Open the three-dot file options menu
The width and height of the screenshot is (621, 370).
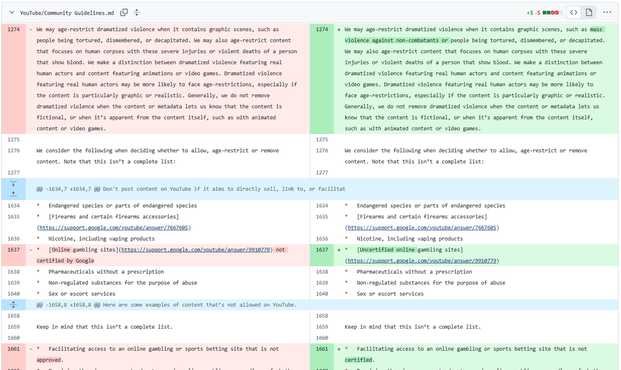coord(607,13)
